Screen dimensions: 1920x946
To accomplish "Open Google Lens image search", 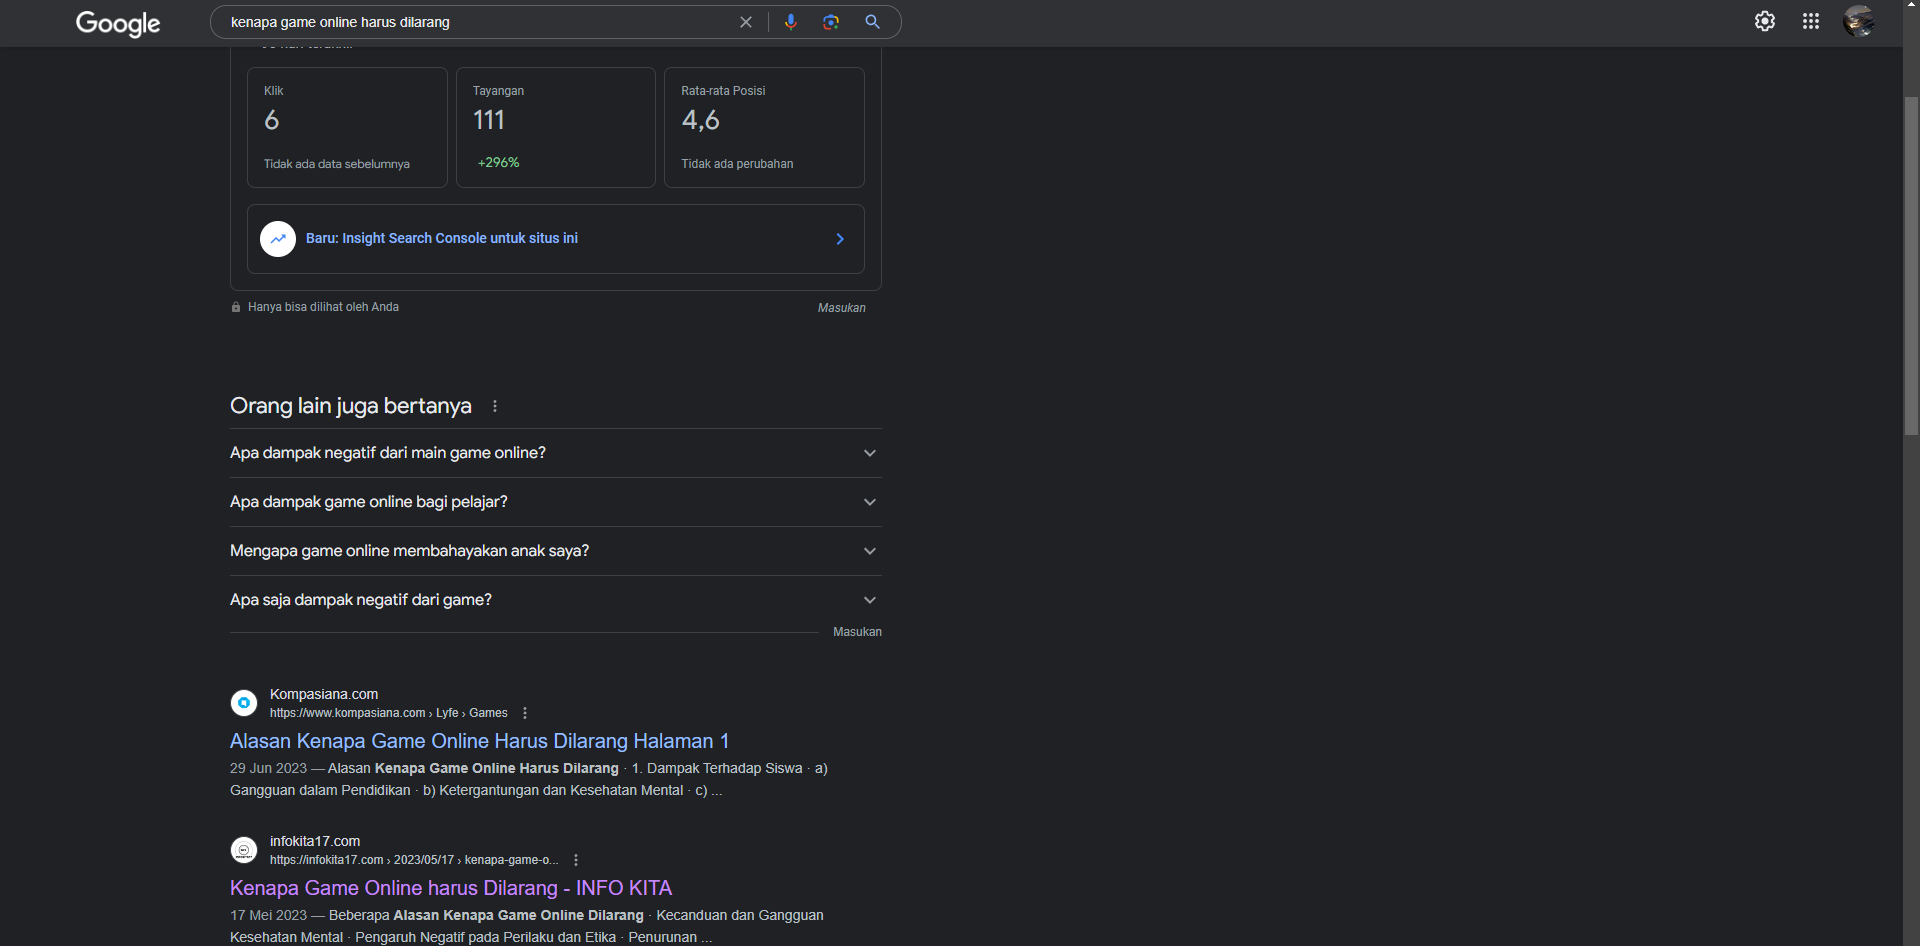I will (830, 22).
